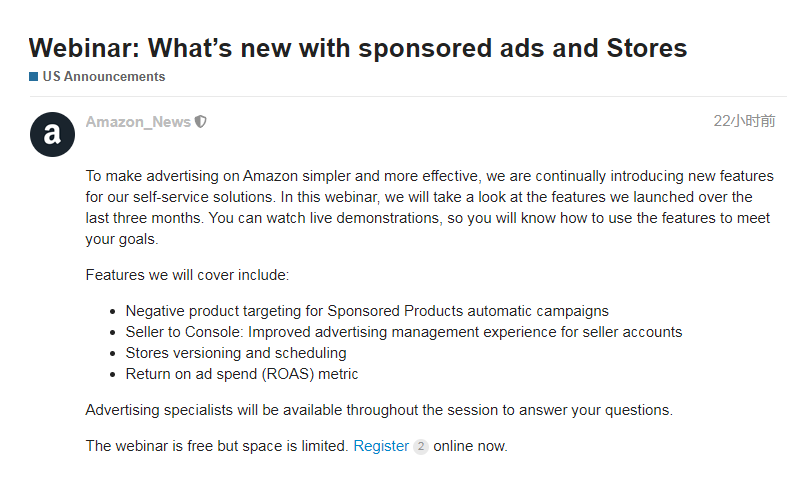804x485 pixels.
Task: Click the Advertising specialists sentence
Action: [379, 410]
